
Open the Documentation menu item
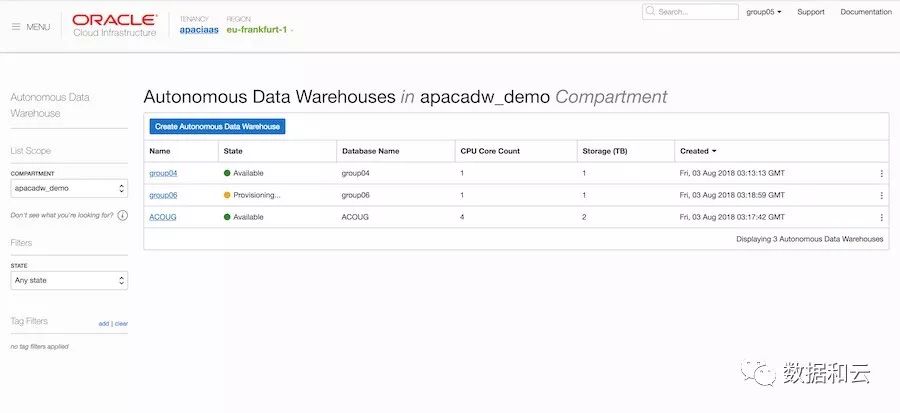pyautogui.click(x=865, y=12)
